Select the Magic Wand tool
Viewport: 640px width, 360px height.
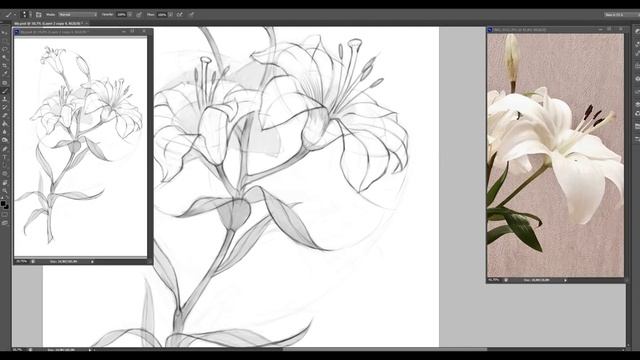4,58
